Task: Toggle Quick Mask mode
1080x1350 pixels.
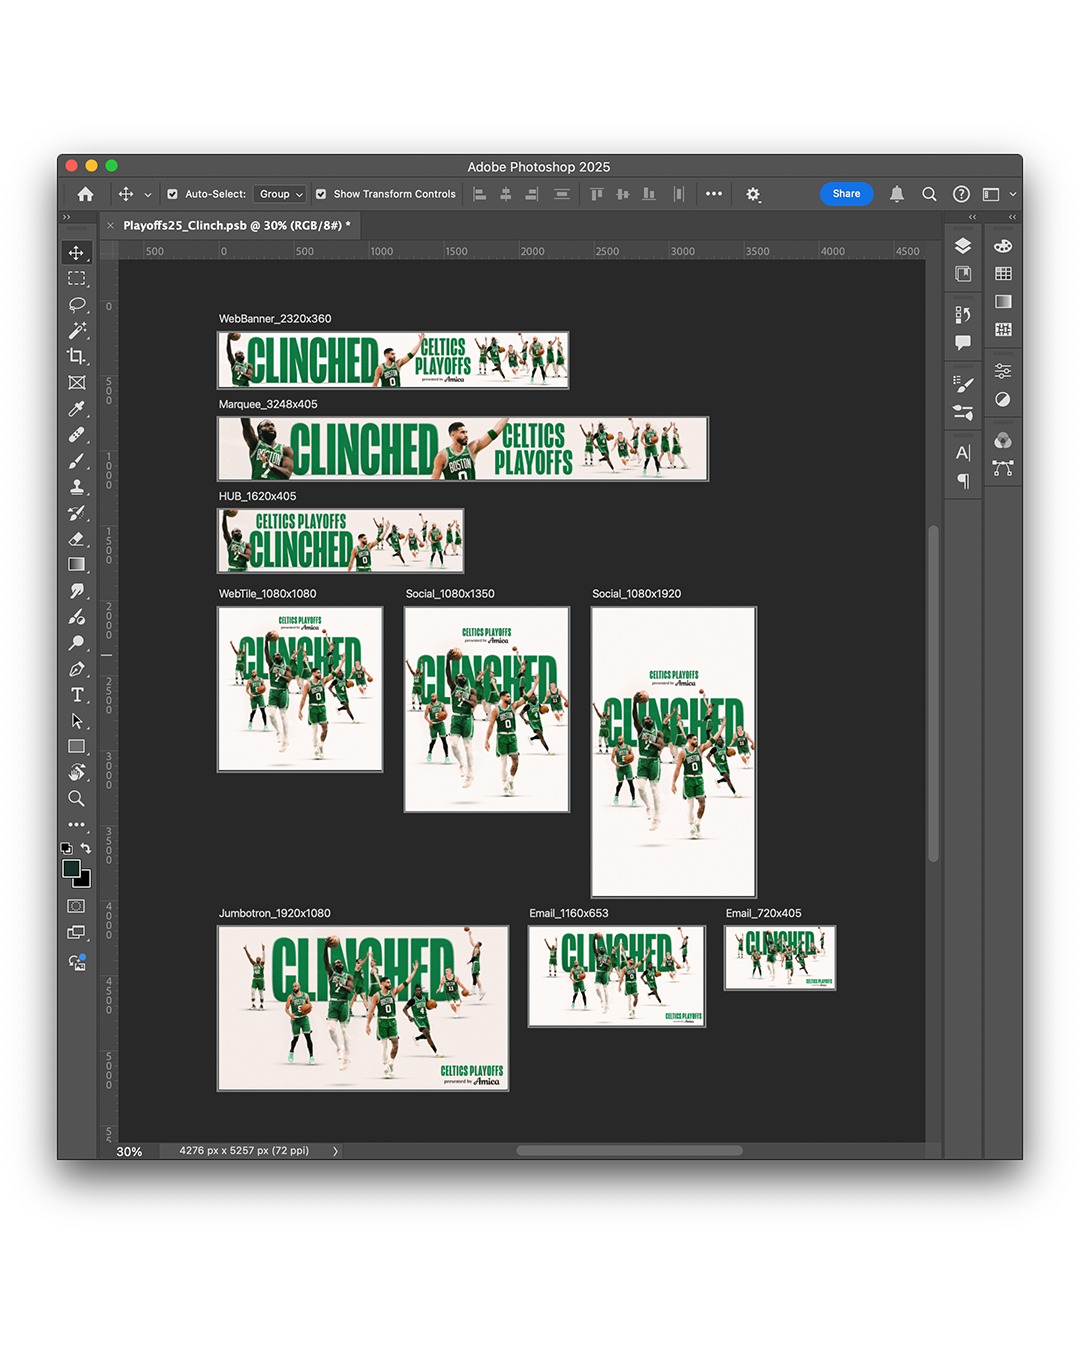Action: pos(76,906)
